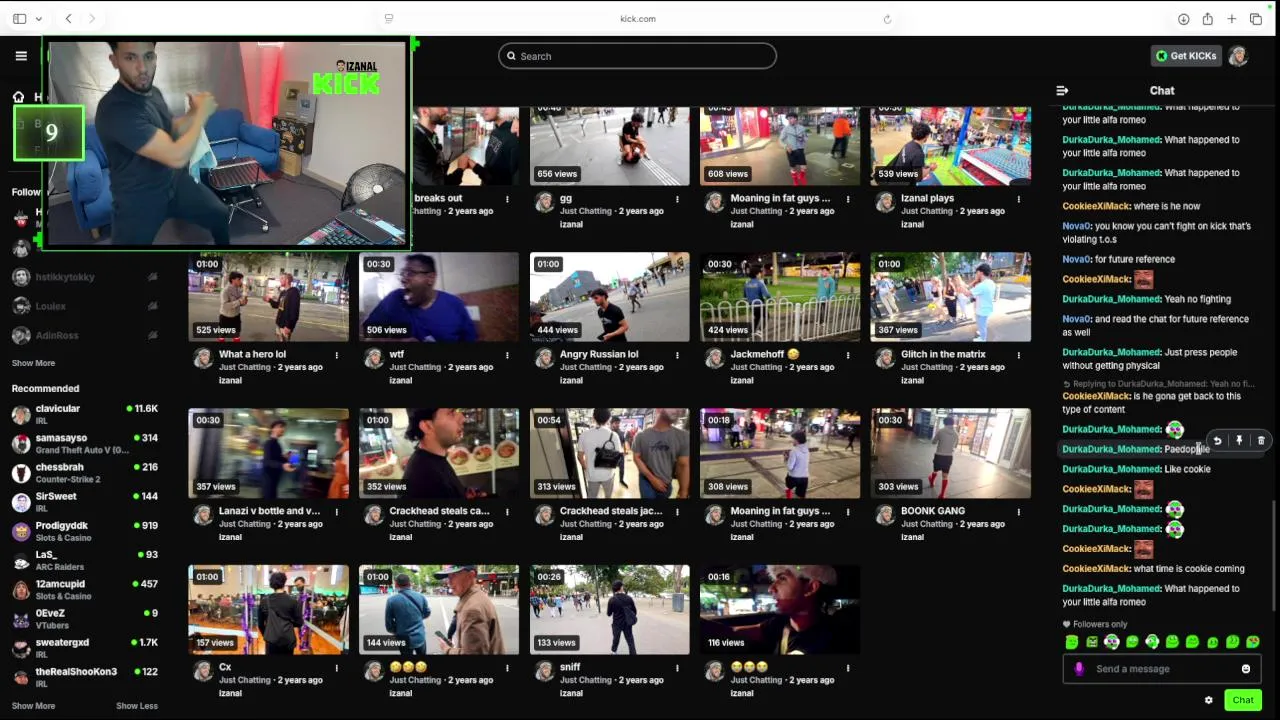Click the Safari share icon

pos(1208,19)
